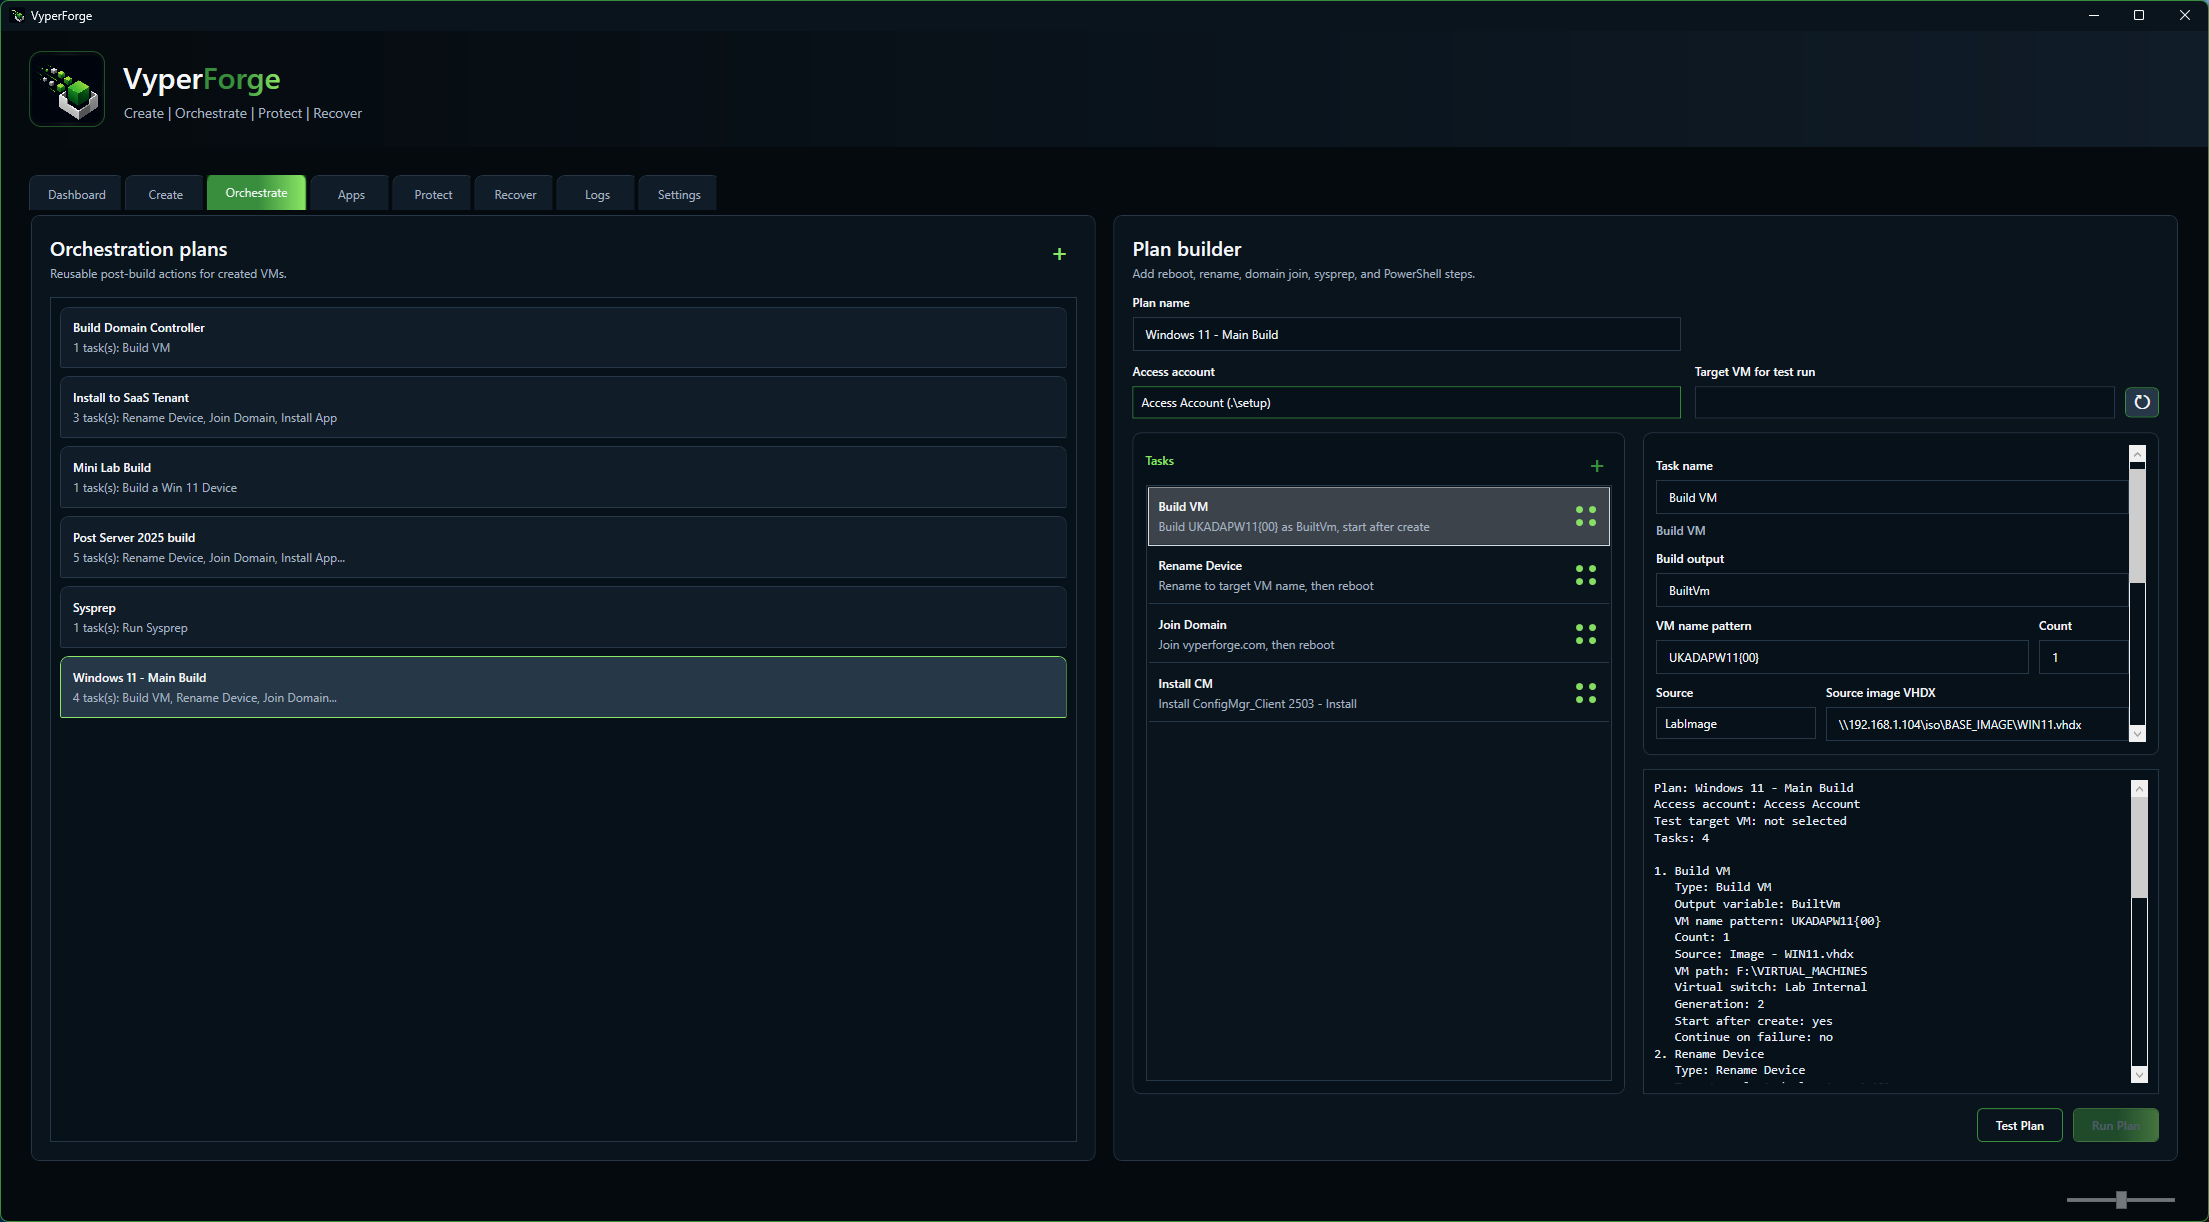Grab the drag handle for Build VM task

click(1585, 516)
